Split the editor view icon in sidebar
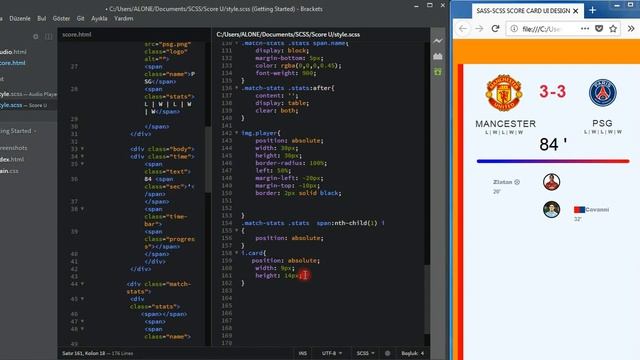The image size is (640, 360). [49, 36]
